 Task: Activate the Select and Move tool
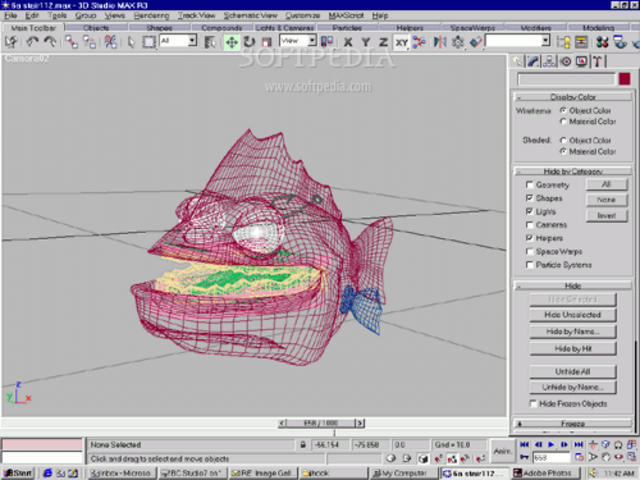pos(231,42)
